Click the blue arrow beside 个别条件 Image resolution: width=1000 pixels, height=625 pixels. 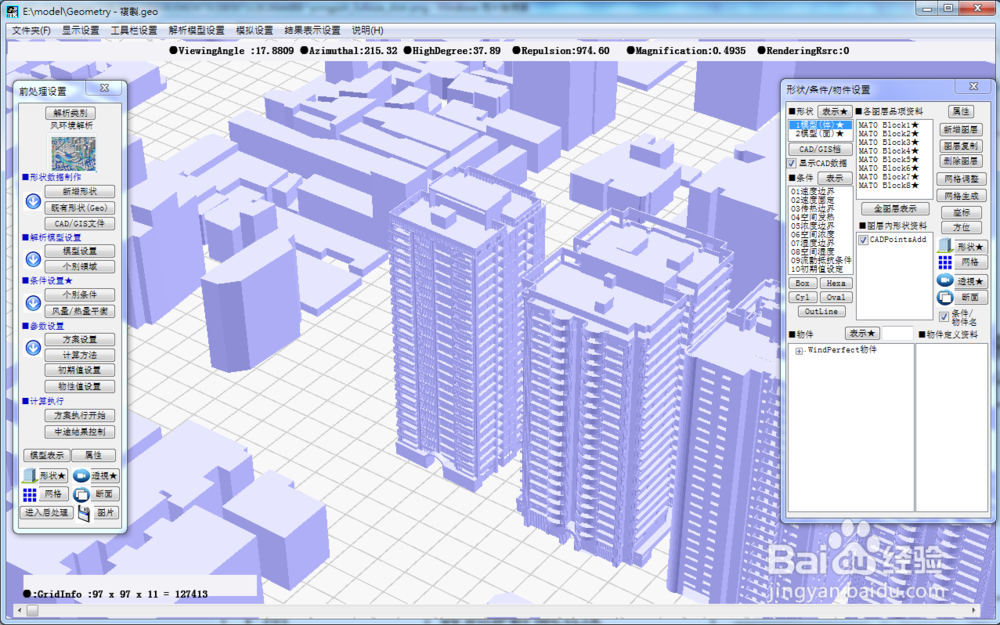coord(33,303)
